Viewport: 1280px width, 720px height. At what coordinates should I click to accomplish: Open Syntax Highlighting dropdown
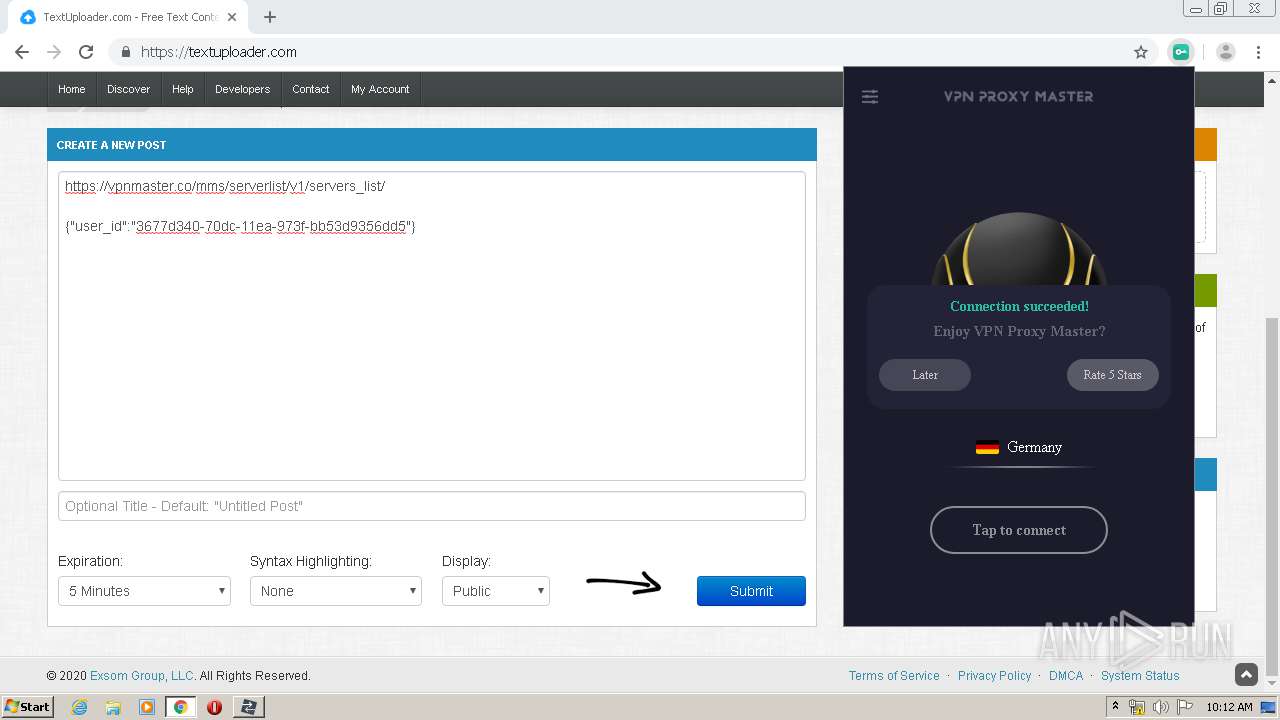click(336, 591)
